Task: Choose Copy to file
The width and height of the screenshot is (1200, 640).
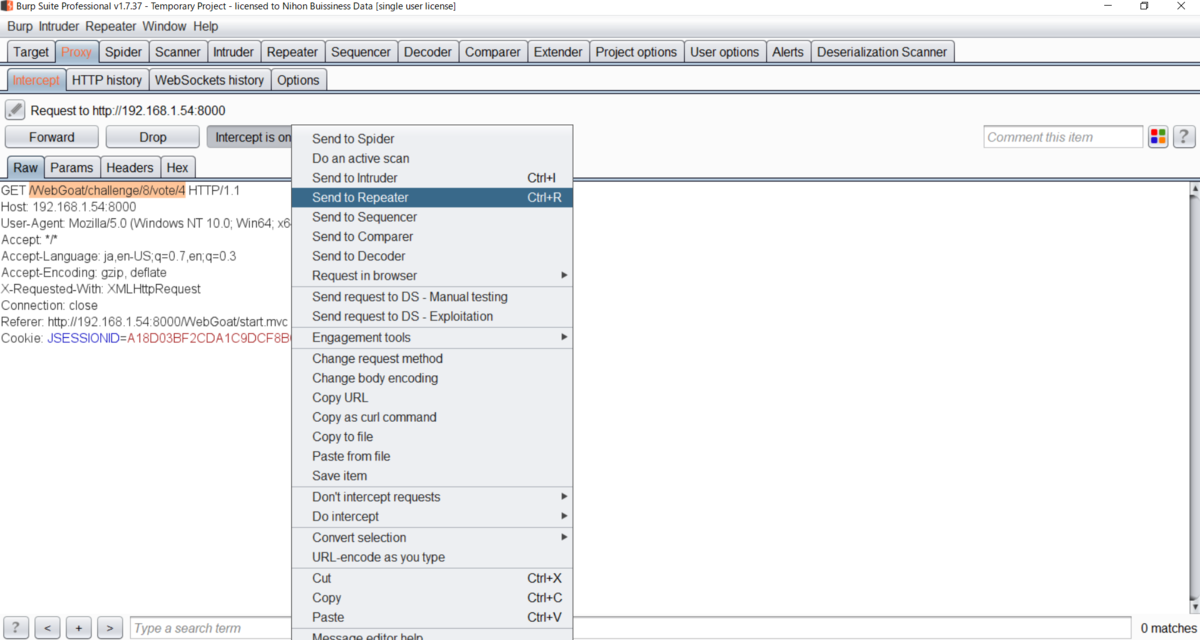Action: coord(432,437)
